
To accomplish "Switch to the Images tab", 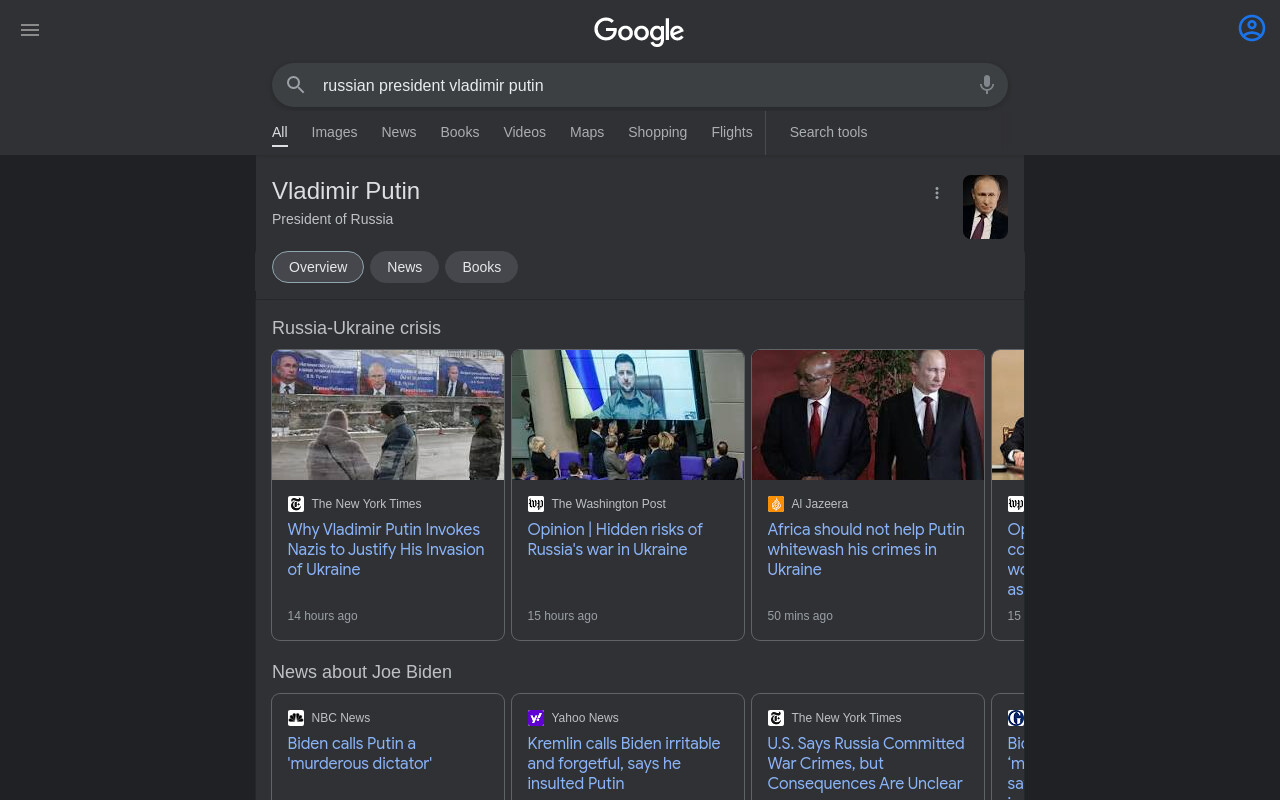I will 334,132.
